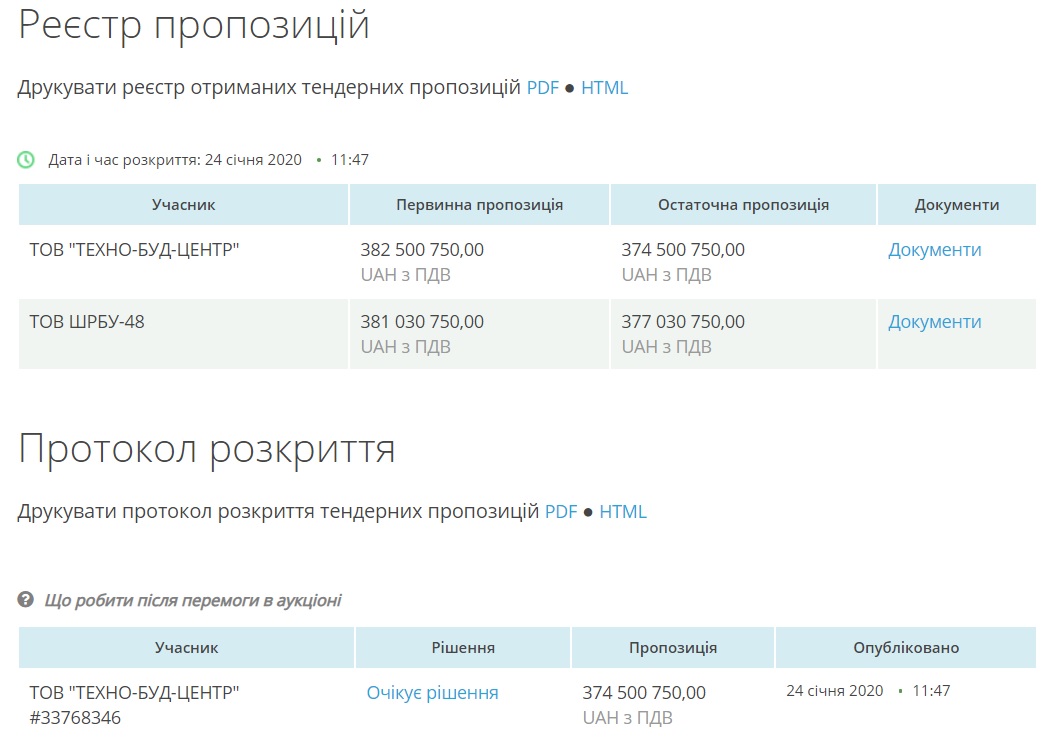Viewport: 1043px width, 755px height.
Task: Click the "Опубліковано" column header
Action: (x=906, y=648)
